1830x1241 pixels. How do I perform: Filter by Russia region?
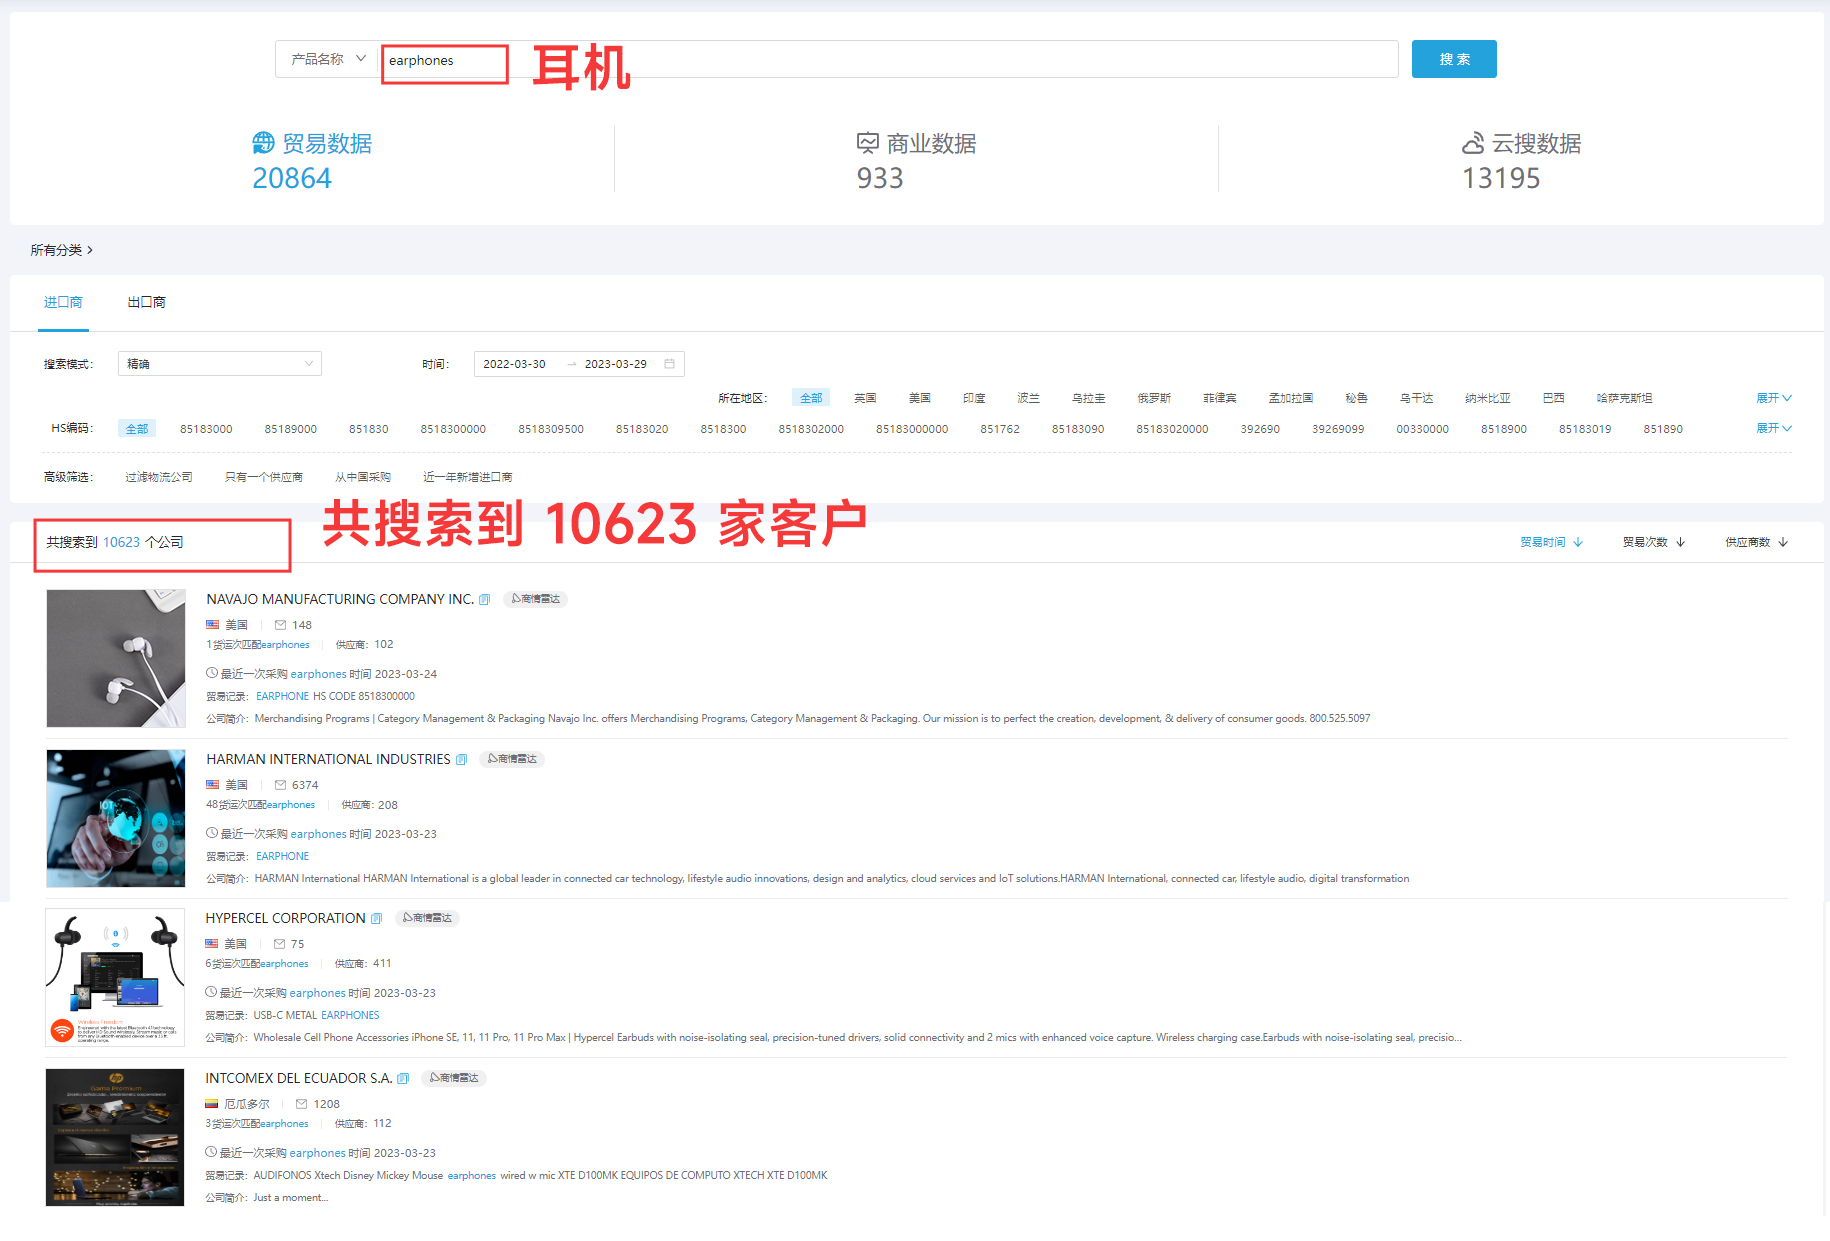point(1153,398)
